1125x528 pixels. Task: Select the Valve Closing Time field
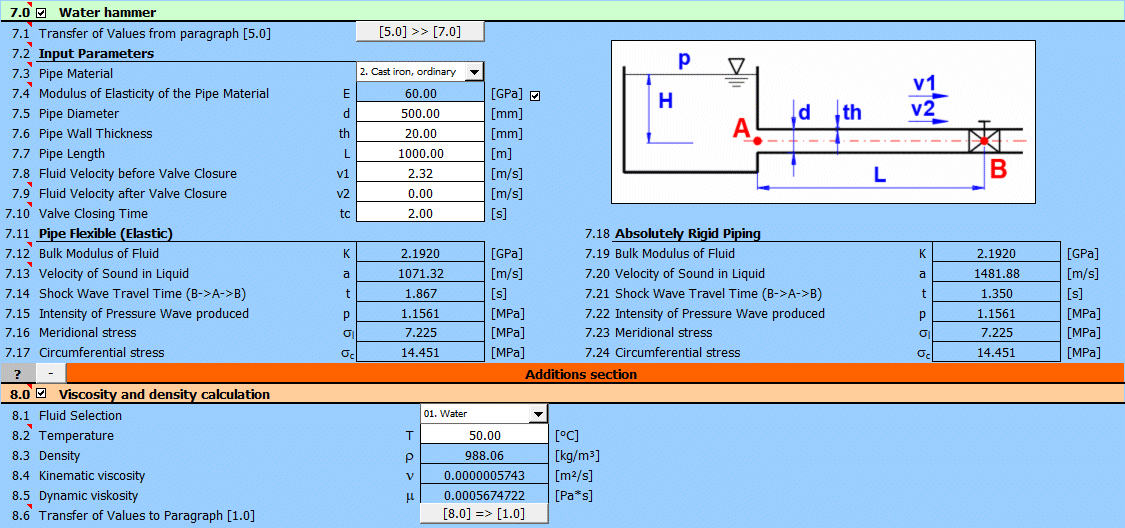[420, 213]
